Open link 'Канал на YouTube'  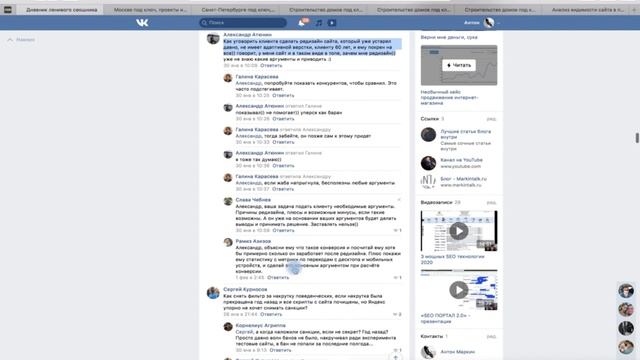[461, 160]
